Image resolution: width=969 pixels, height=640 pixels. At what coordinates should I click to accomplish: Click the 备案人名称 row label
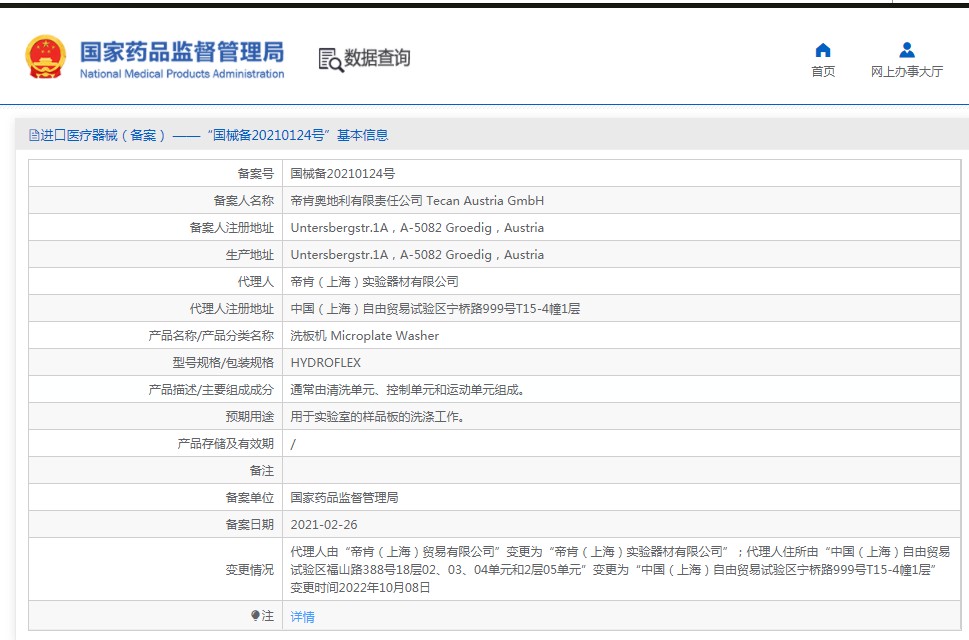point(243,201)
